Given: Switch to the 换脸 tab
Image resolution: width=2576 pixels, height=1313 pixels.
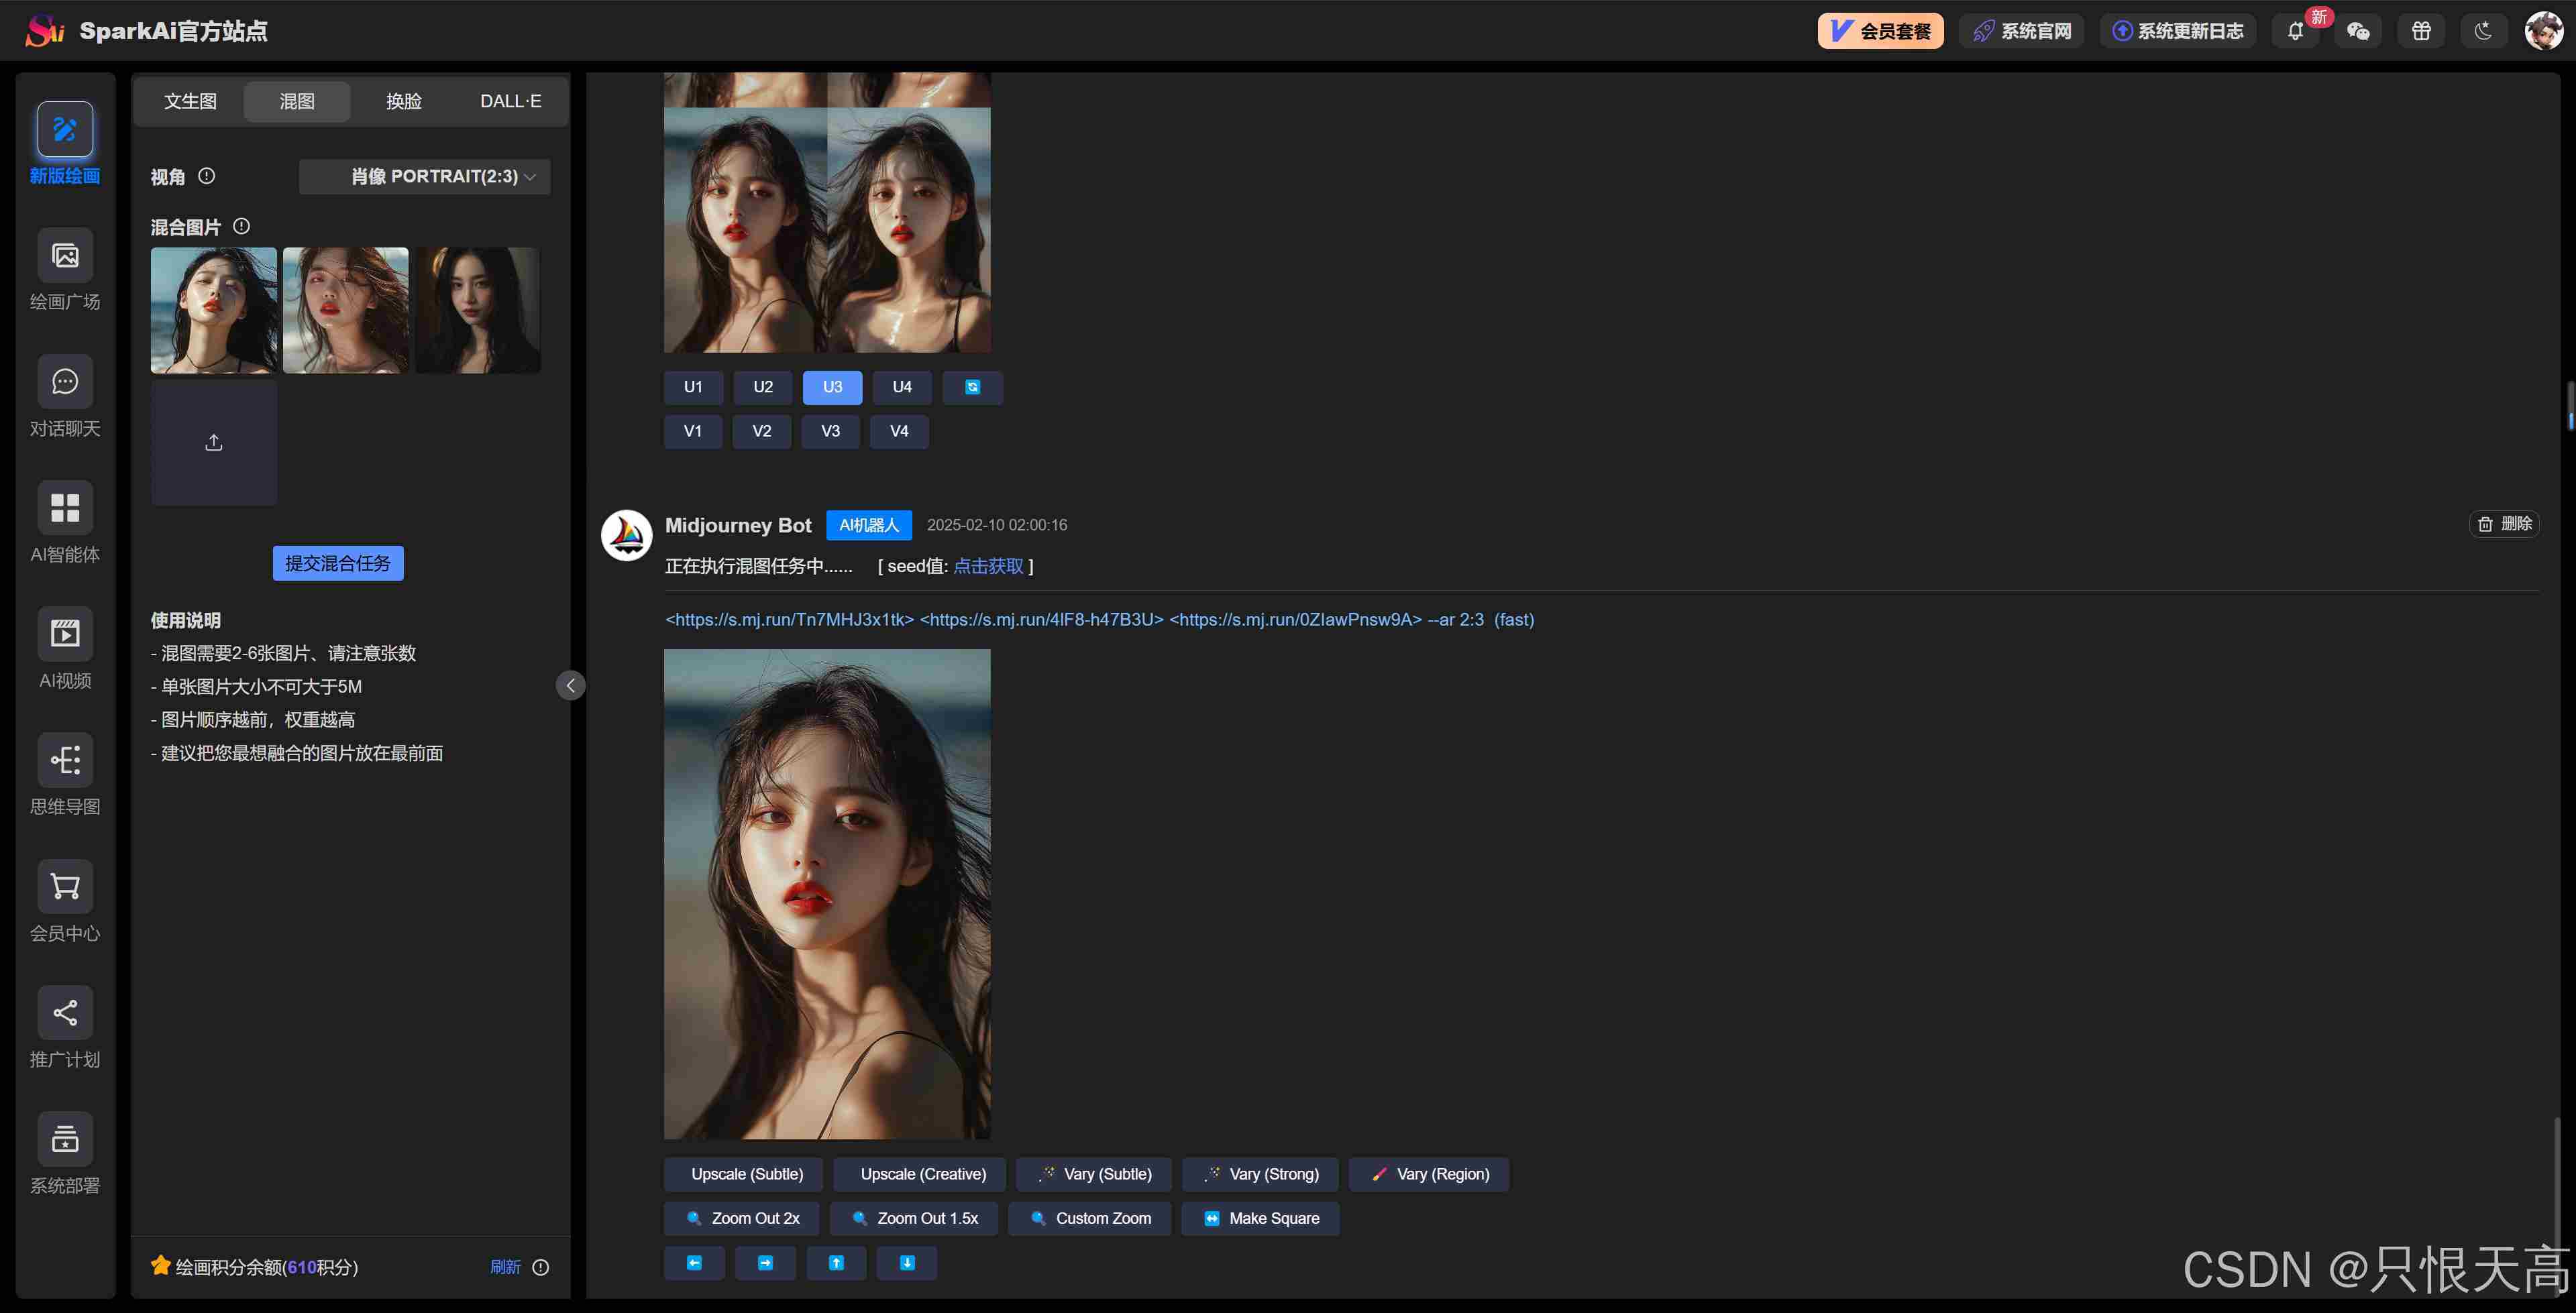Looking at the screenshot, I should (x=404, y=101).
